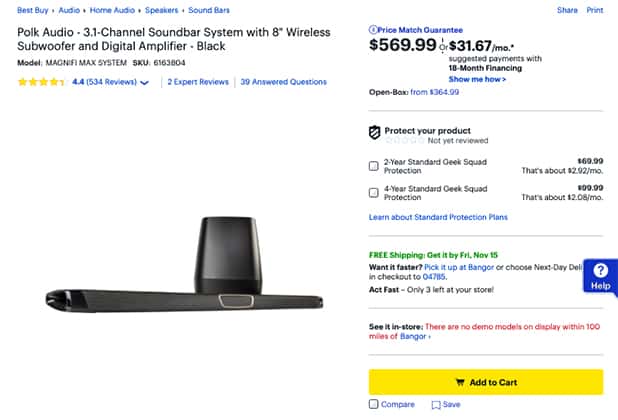Screen dimensions: 618x420
Task: Open the 2 Expert Reviews link
Action: [x=198, y=82]
